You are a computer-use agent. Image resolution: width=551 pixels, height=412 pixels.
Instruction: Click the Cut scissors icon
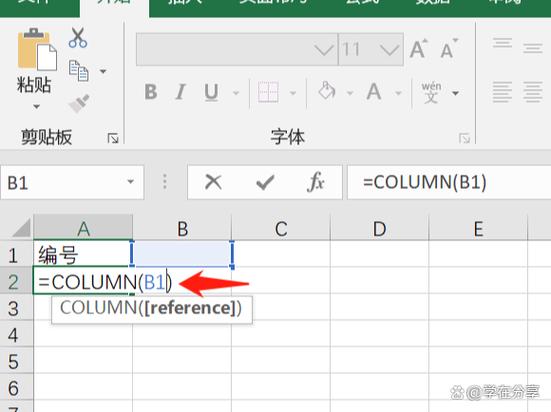(x=78, y=38)
